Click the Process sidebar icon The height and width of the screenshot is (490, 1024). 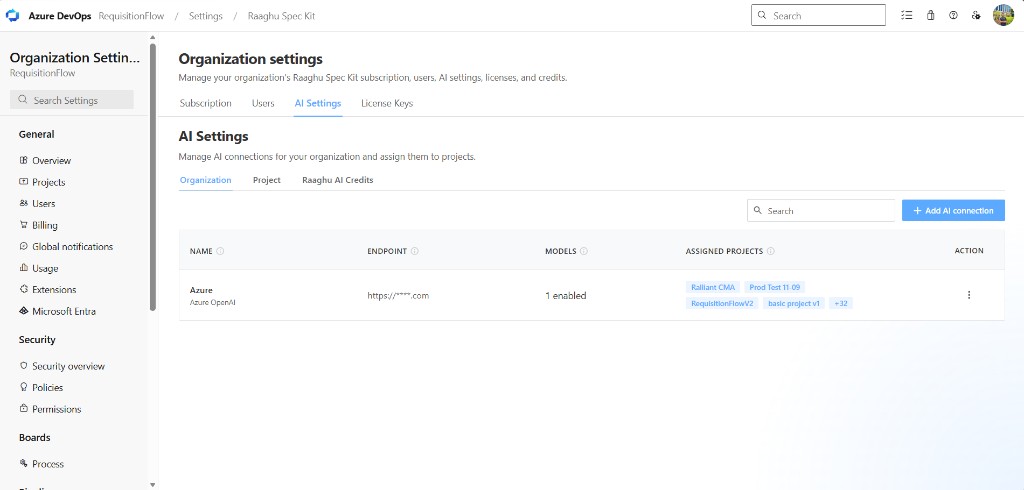(24, 464)
